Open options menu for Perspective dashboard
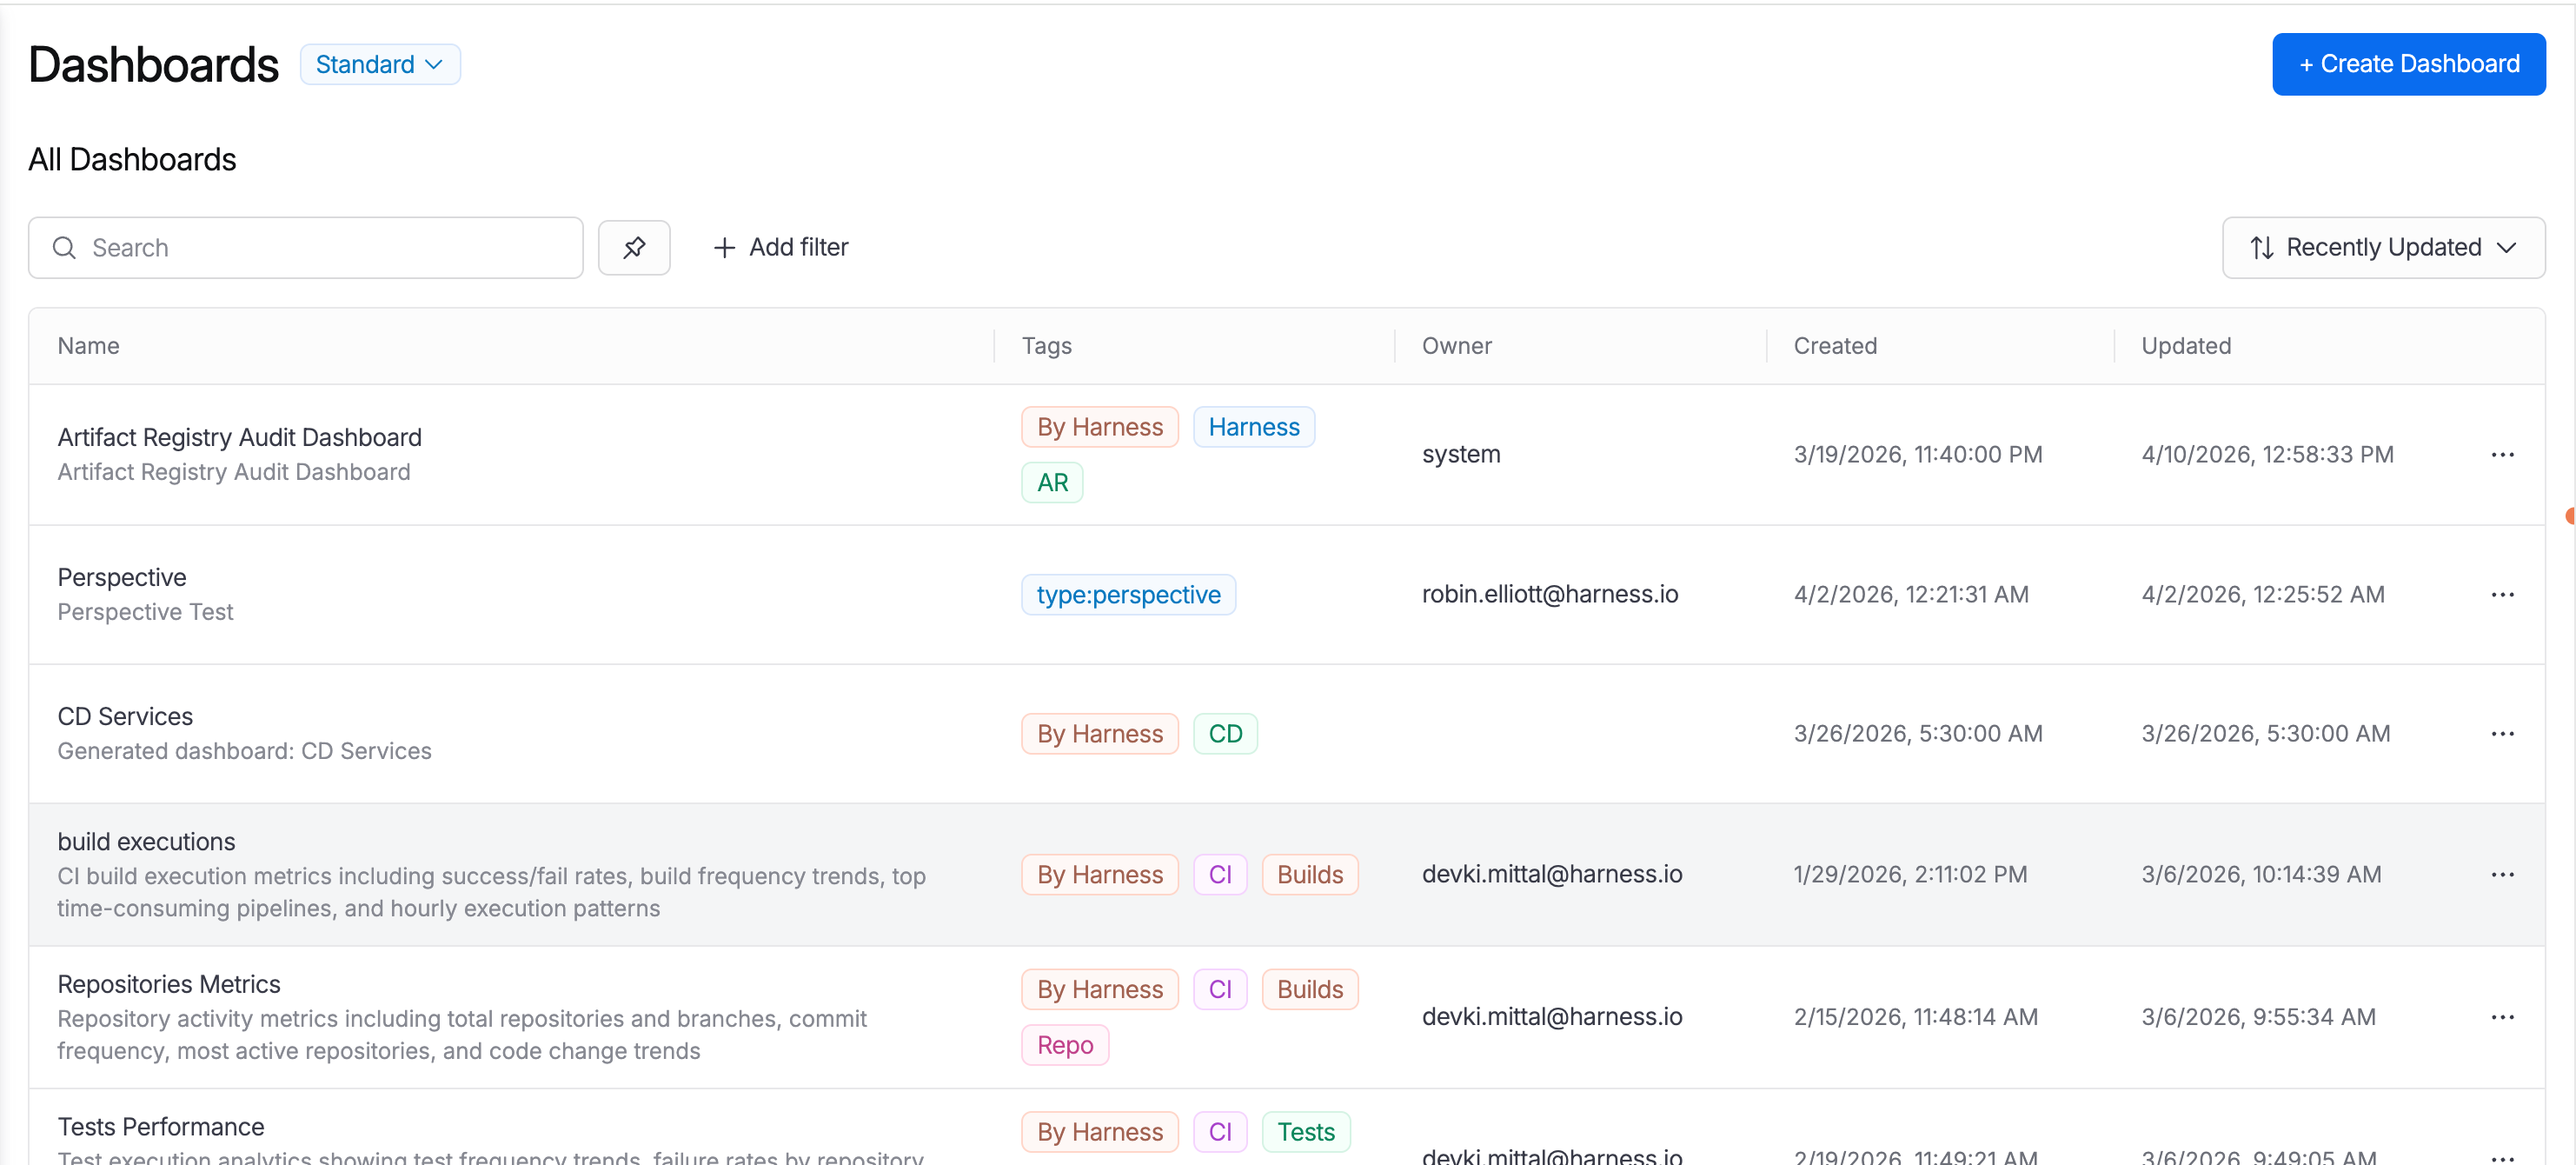This screenshot has width=2576, height=1165. tap(2503, 593)
